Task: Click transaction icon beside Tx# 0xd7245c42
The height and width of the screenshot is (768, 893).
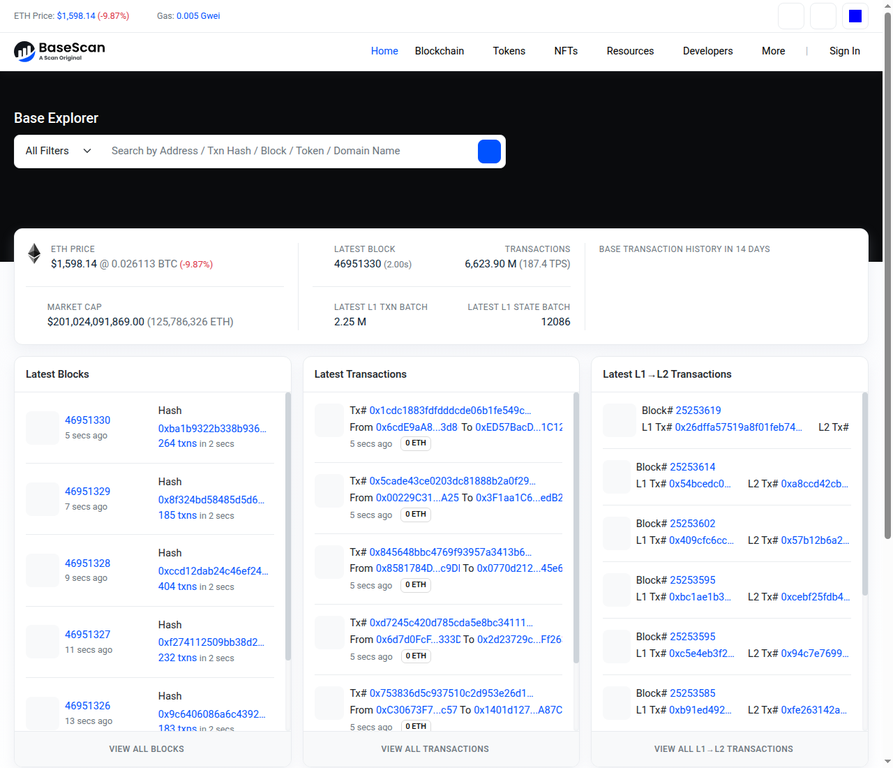Action: [x=329, y=633]
